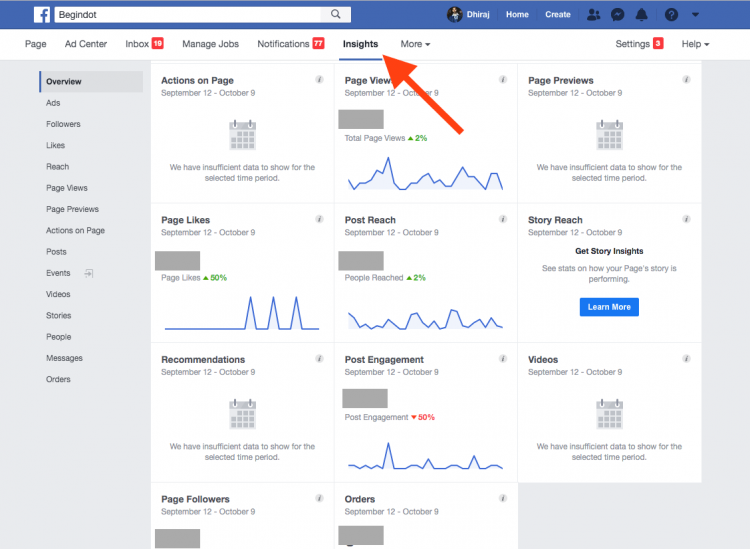750x549 pixels.
Task: Select Videos in the sidebar
Action: (x=58, y=295)
